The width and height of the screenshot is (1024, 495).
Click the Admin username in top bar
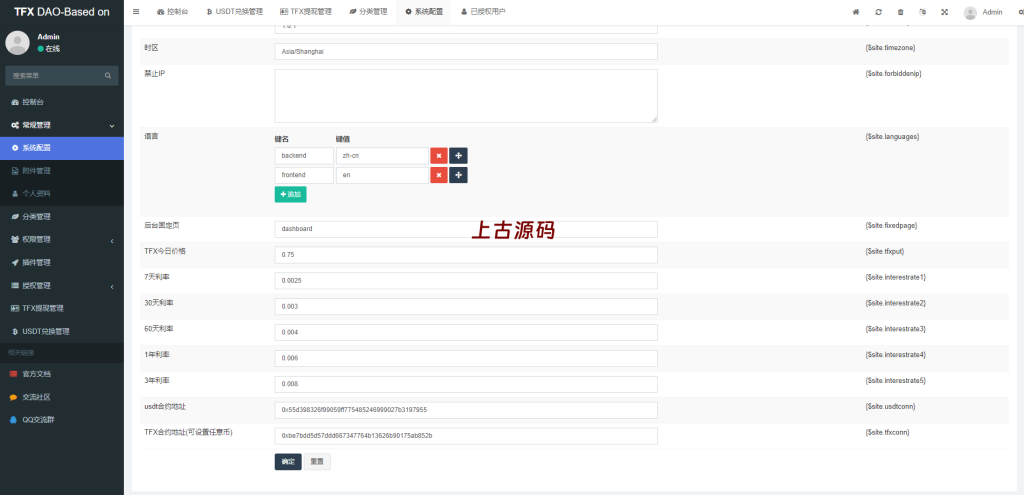(x=992, y=12)
